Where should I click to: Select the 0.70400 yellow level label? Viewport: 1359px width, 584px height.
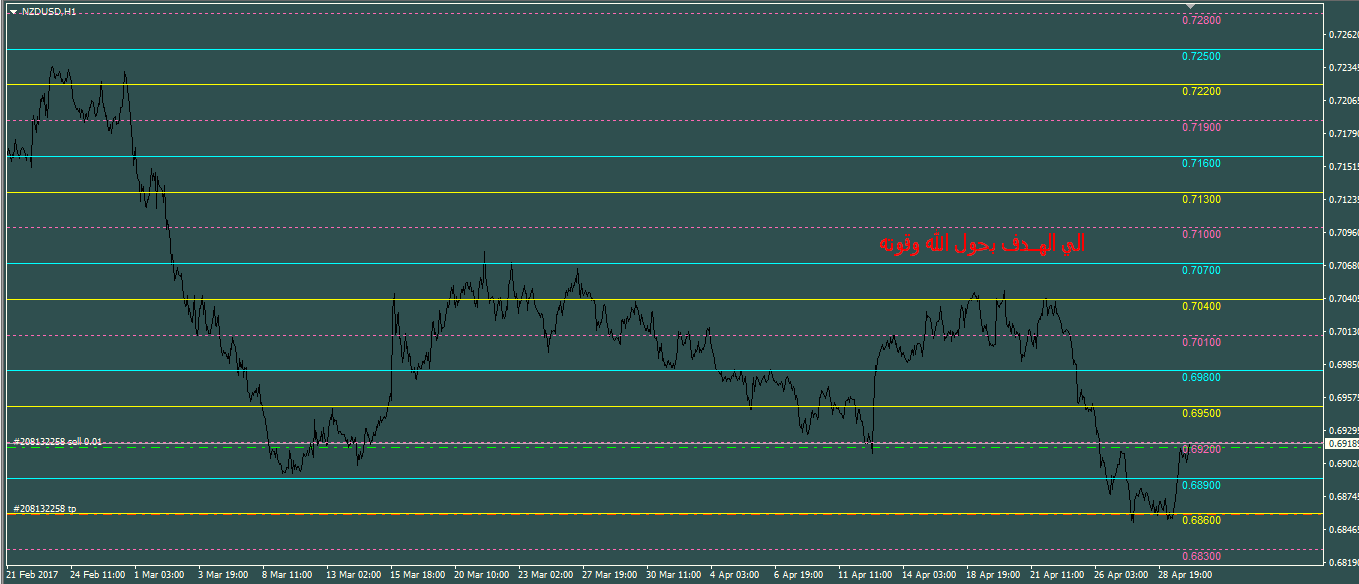pyautogui.click(x=1201, y=306)
